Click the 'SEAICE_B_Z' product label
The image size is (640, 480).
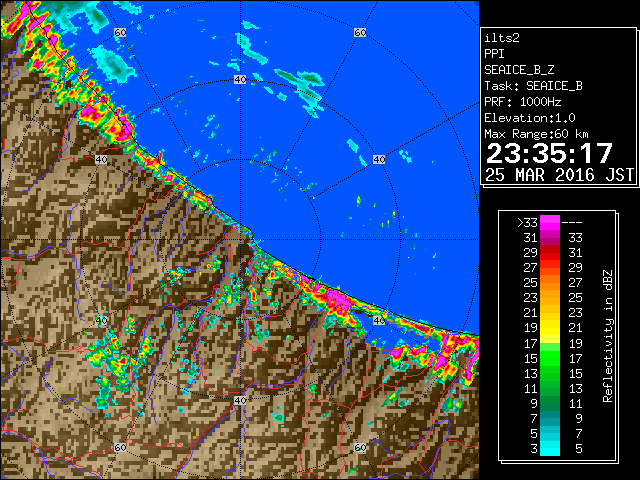click(519, 70)
